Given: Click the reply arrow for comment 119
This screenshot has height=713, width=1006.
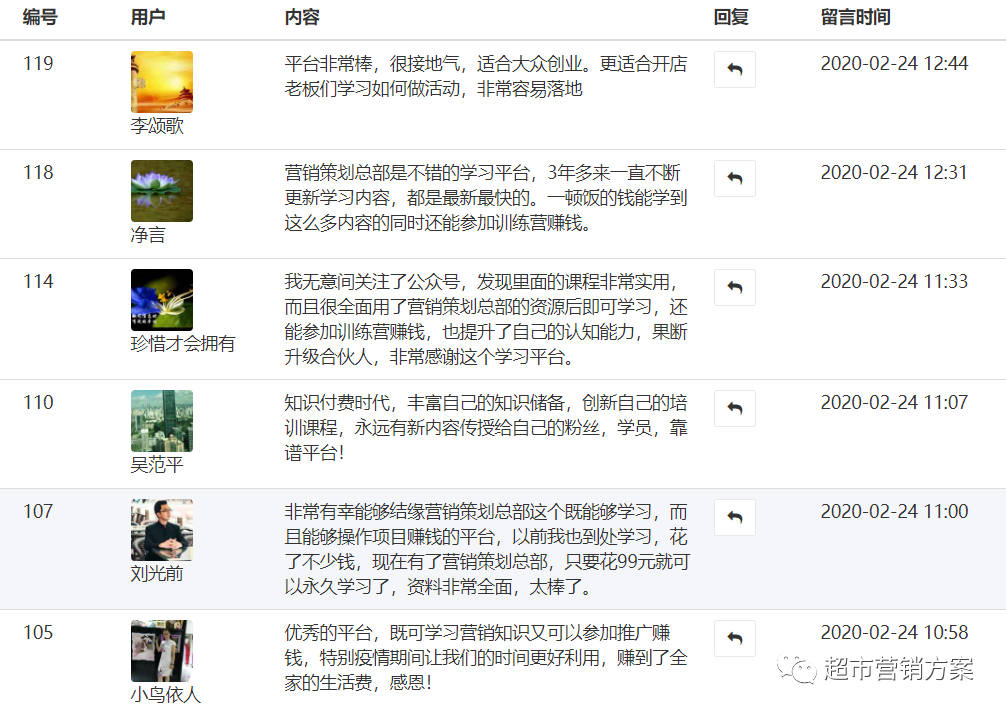Looking at the screenshot, I should [735, 69].
